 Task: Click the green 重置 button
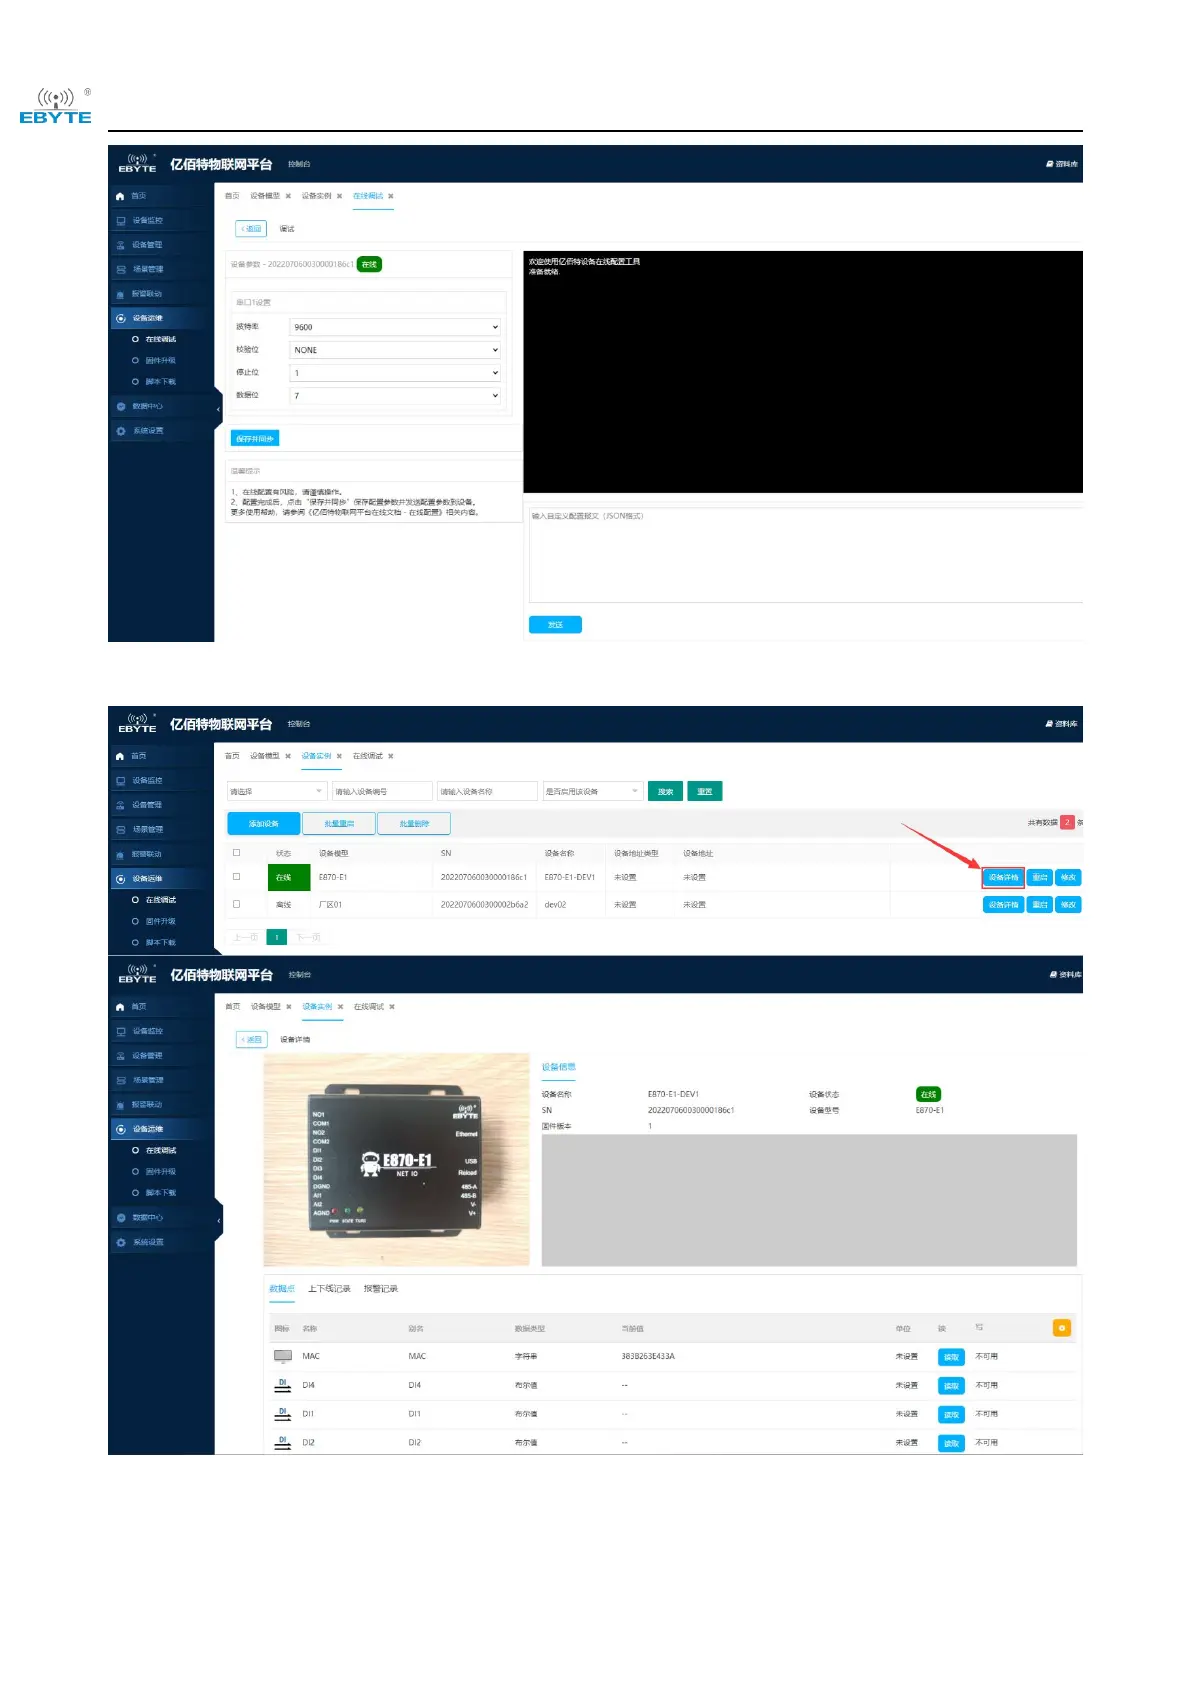(x=704, y=791)
